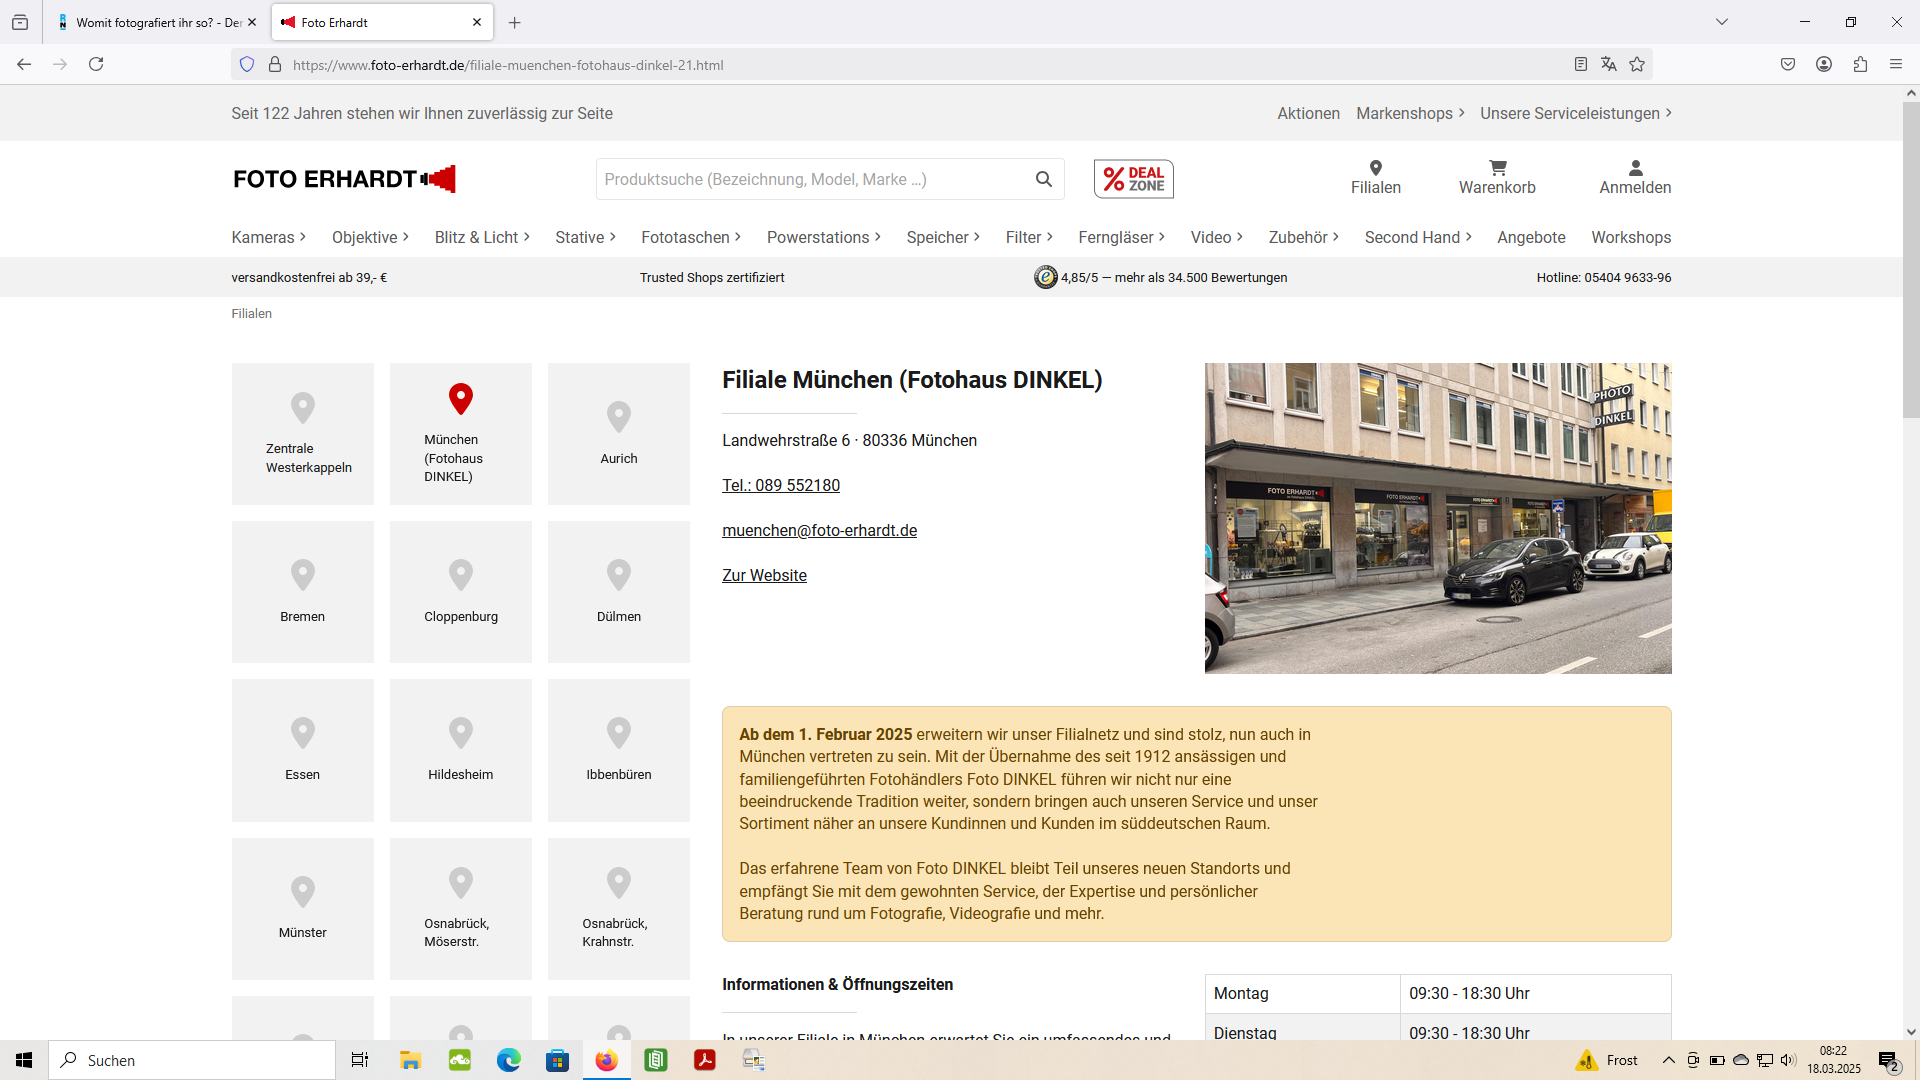Click the Anmelden user icon
This screenshot has height=1080, width=1920.
[1635, 168]
